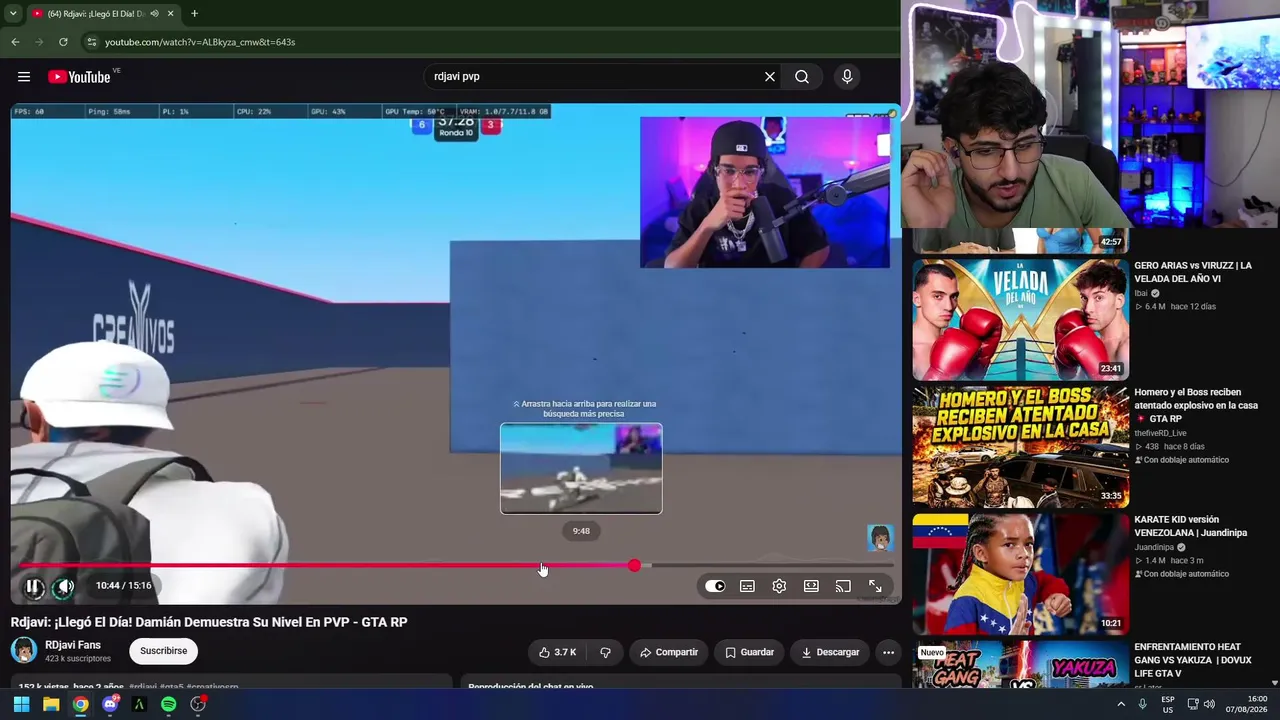
Task: Open the Juandinipa channel name
Action: click(1155, 547)
